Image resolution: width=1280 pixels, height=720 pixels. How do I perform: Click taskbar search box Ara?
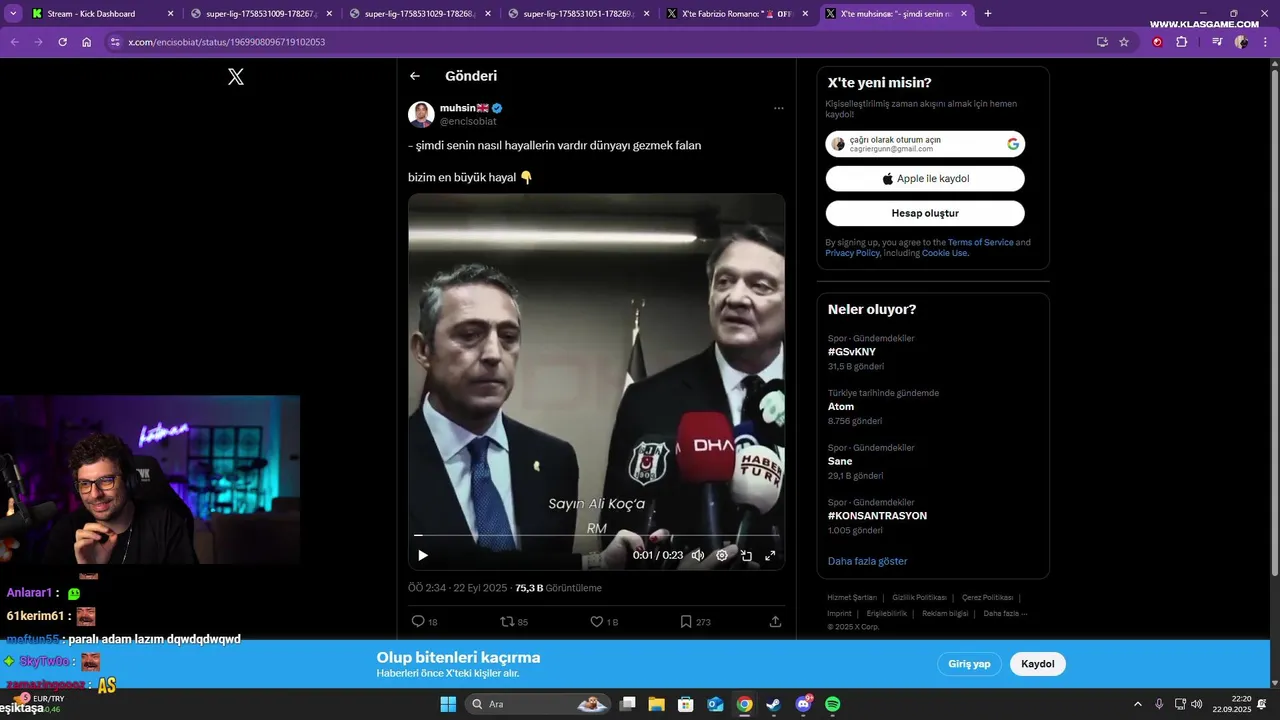click(540, 704)
